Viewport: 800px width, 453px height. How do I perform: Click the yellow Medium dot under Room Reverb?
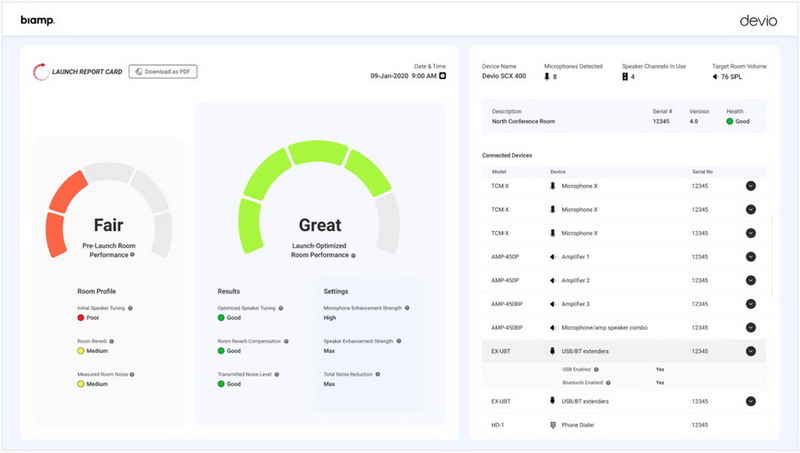(x=81, y=351)
